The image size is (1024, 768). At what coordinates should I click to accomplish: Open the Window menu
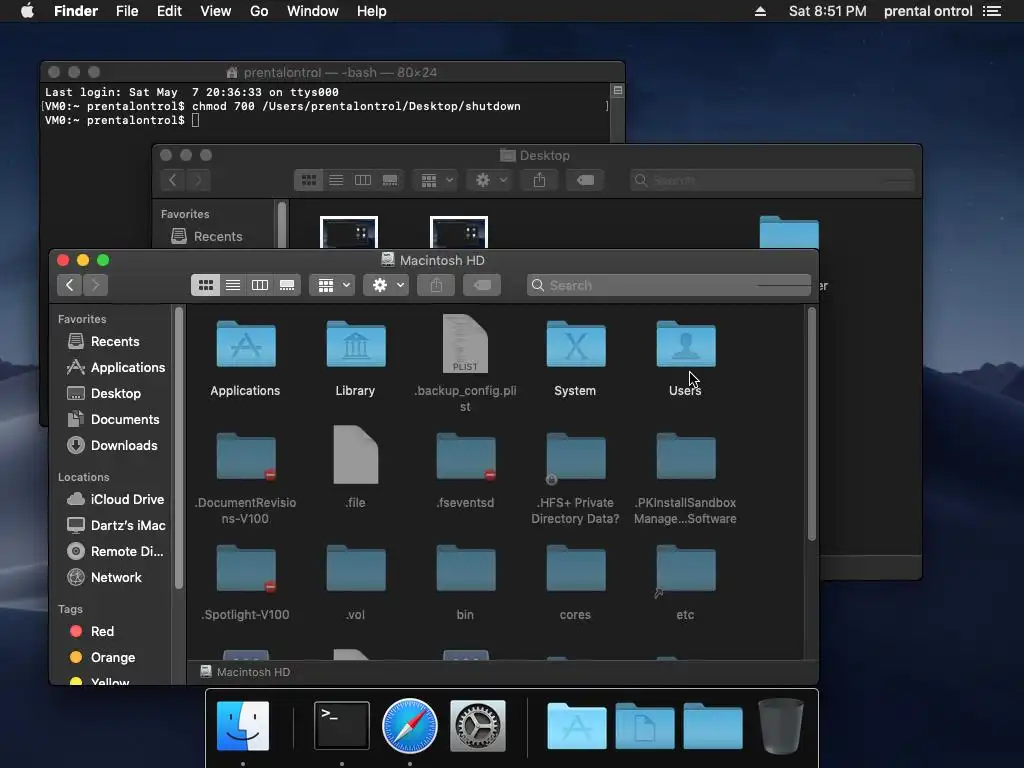313,11
